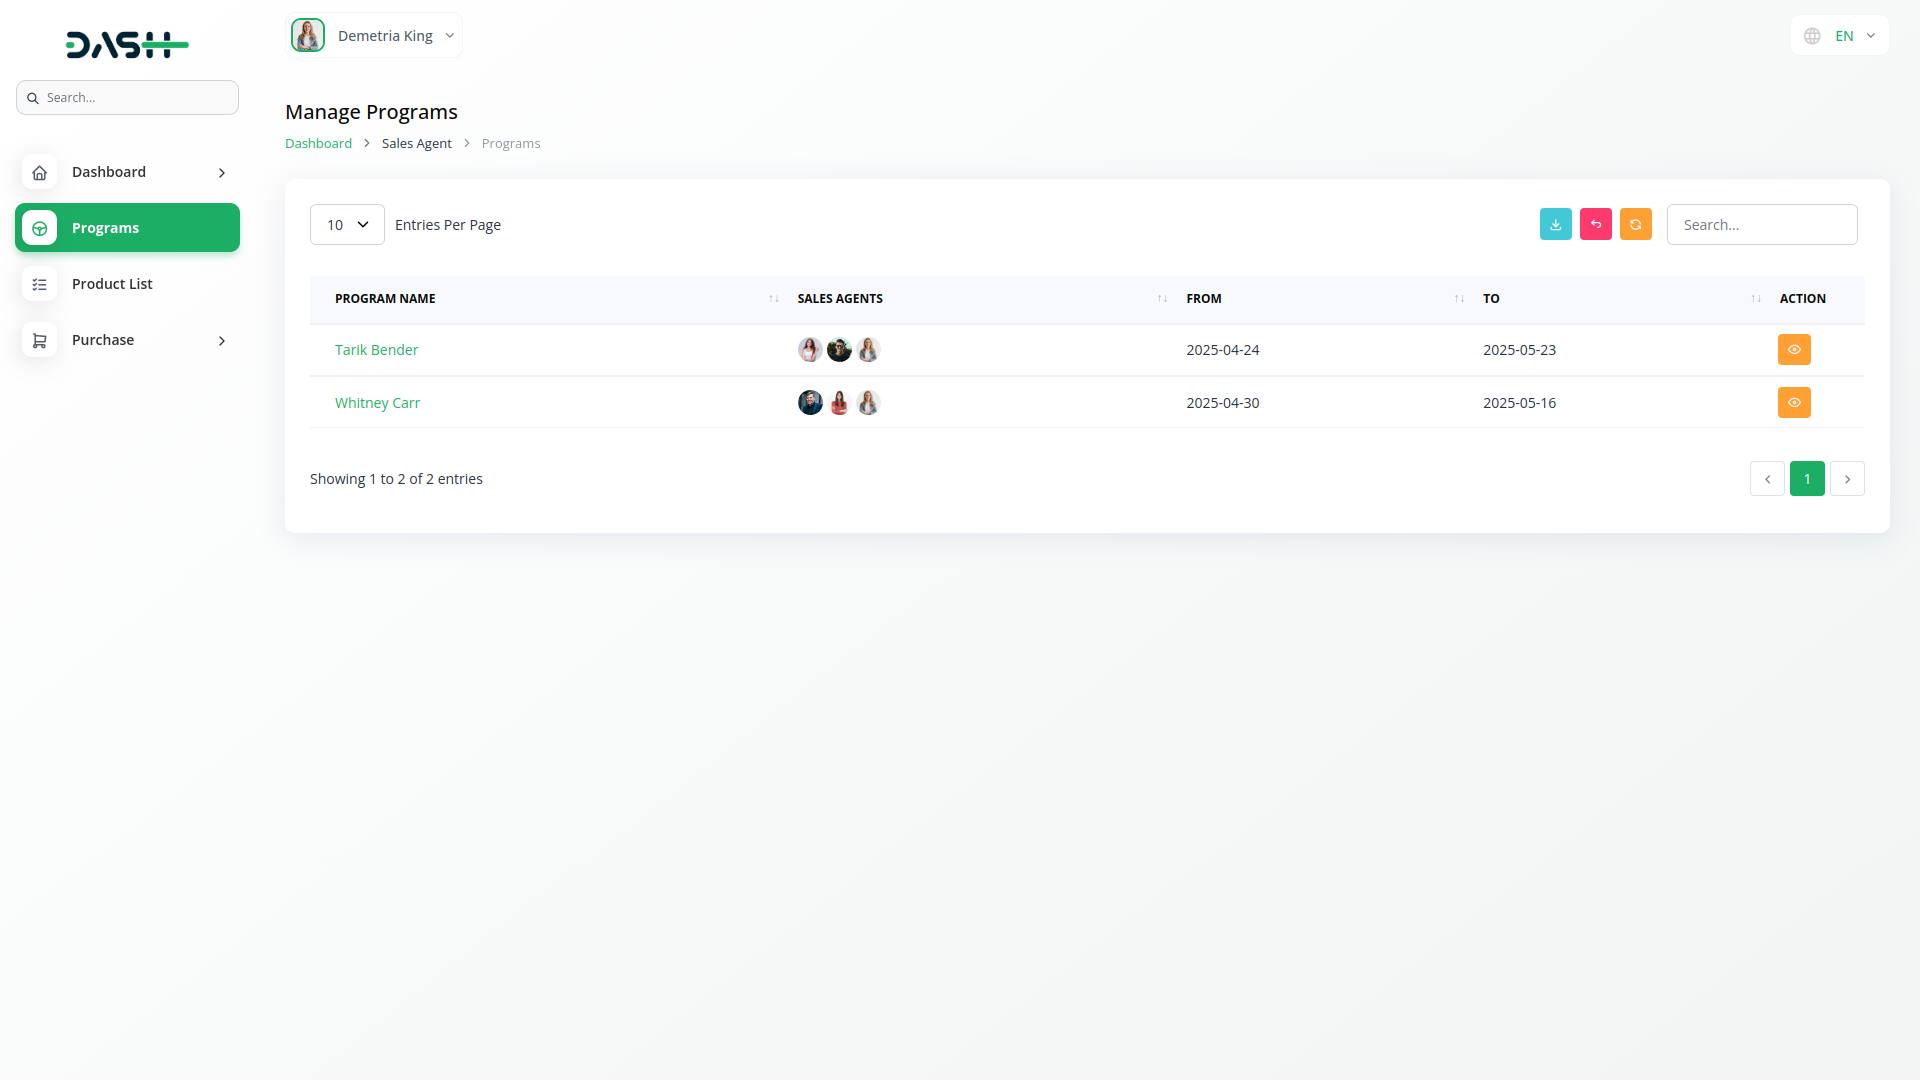Screen dimensions: 1920x1080
Task: Open the EN language dropdown
Action: tap(1839, 36)
